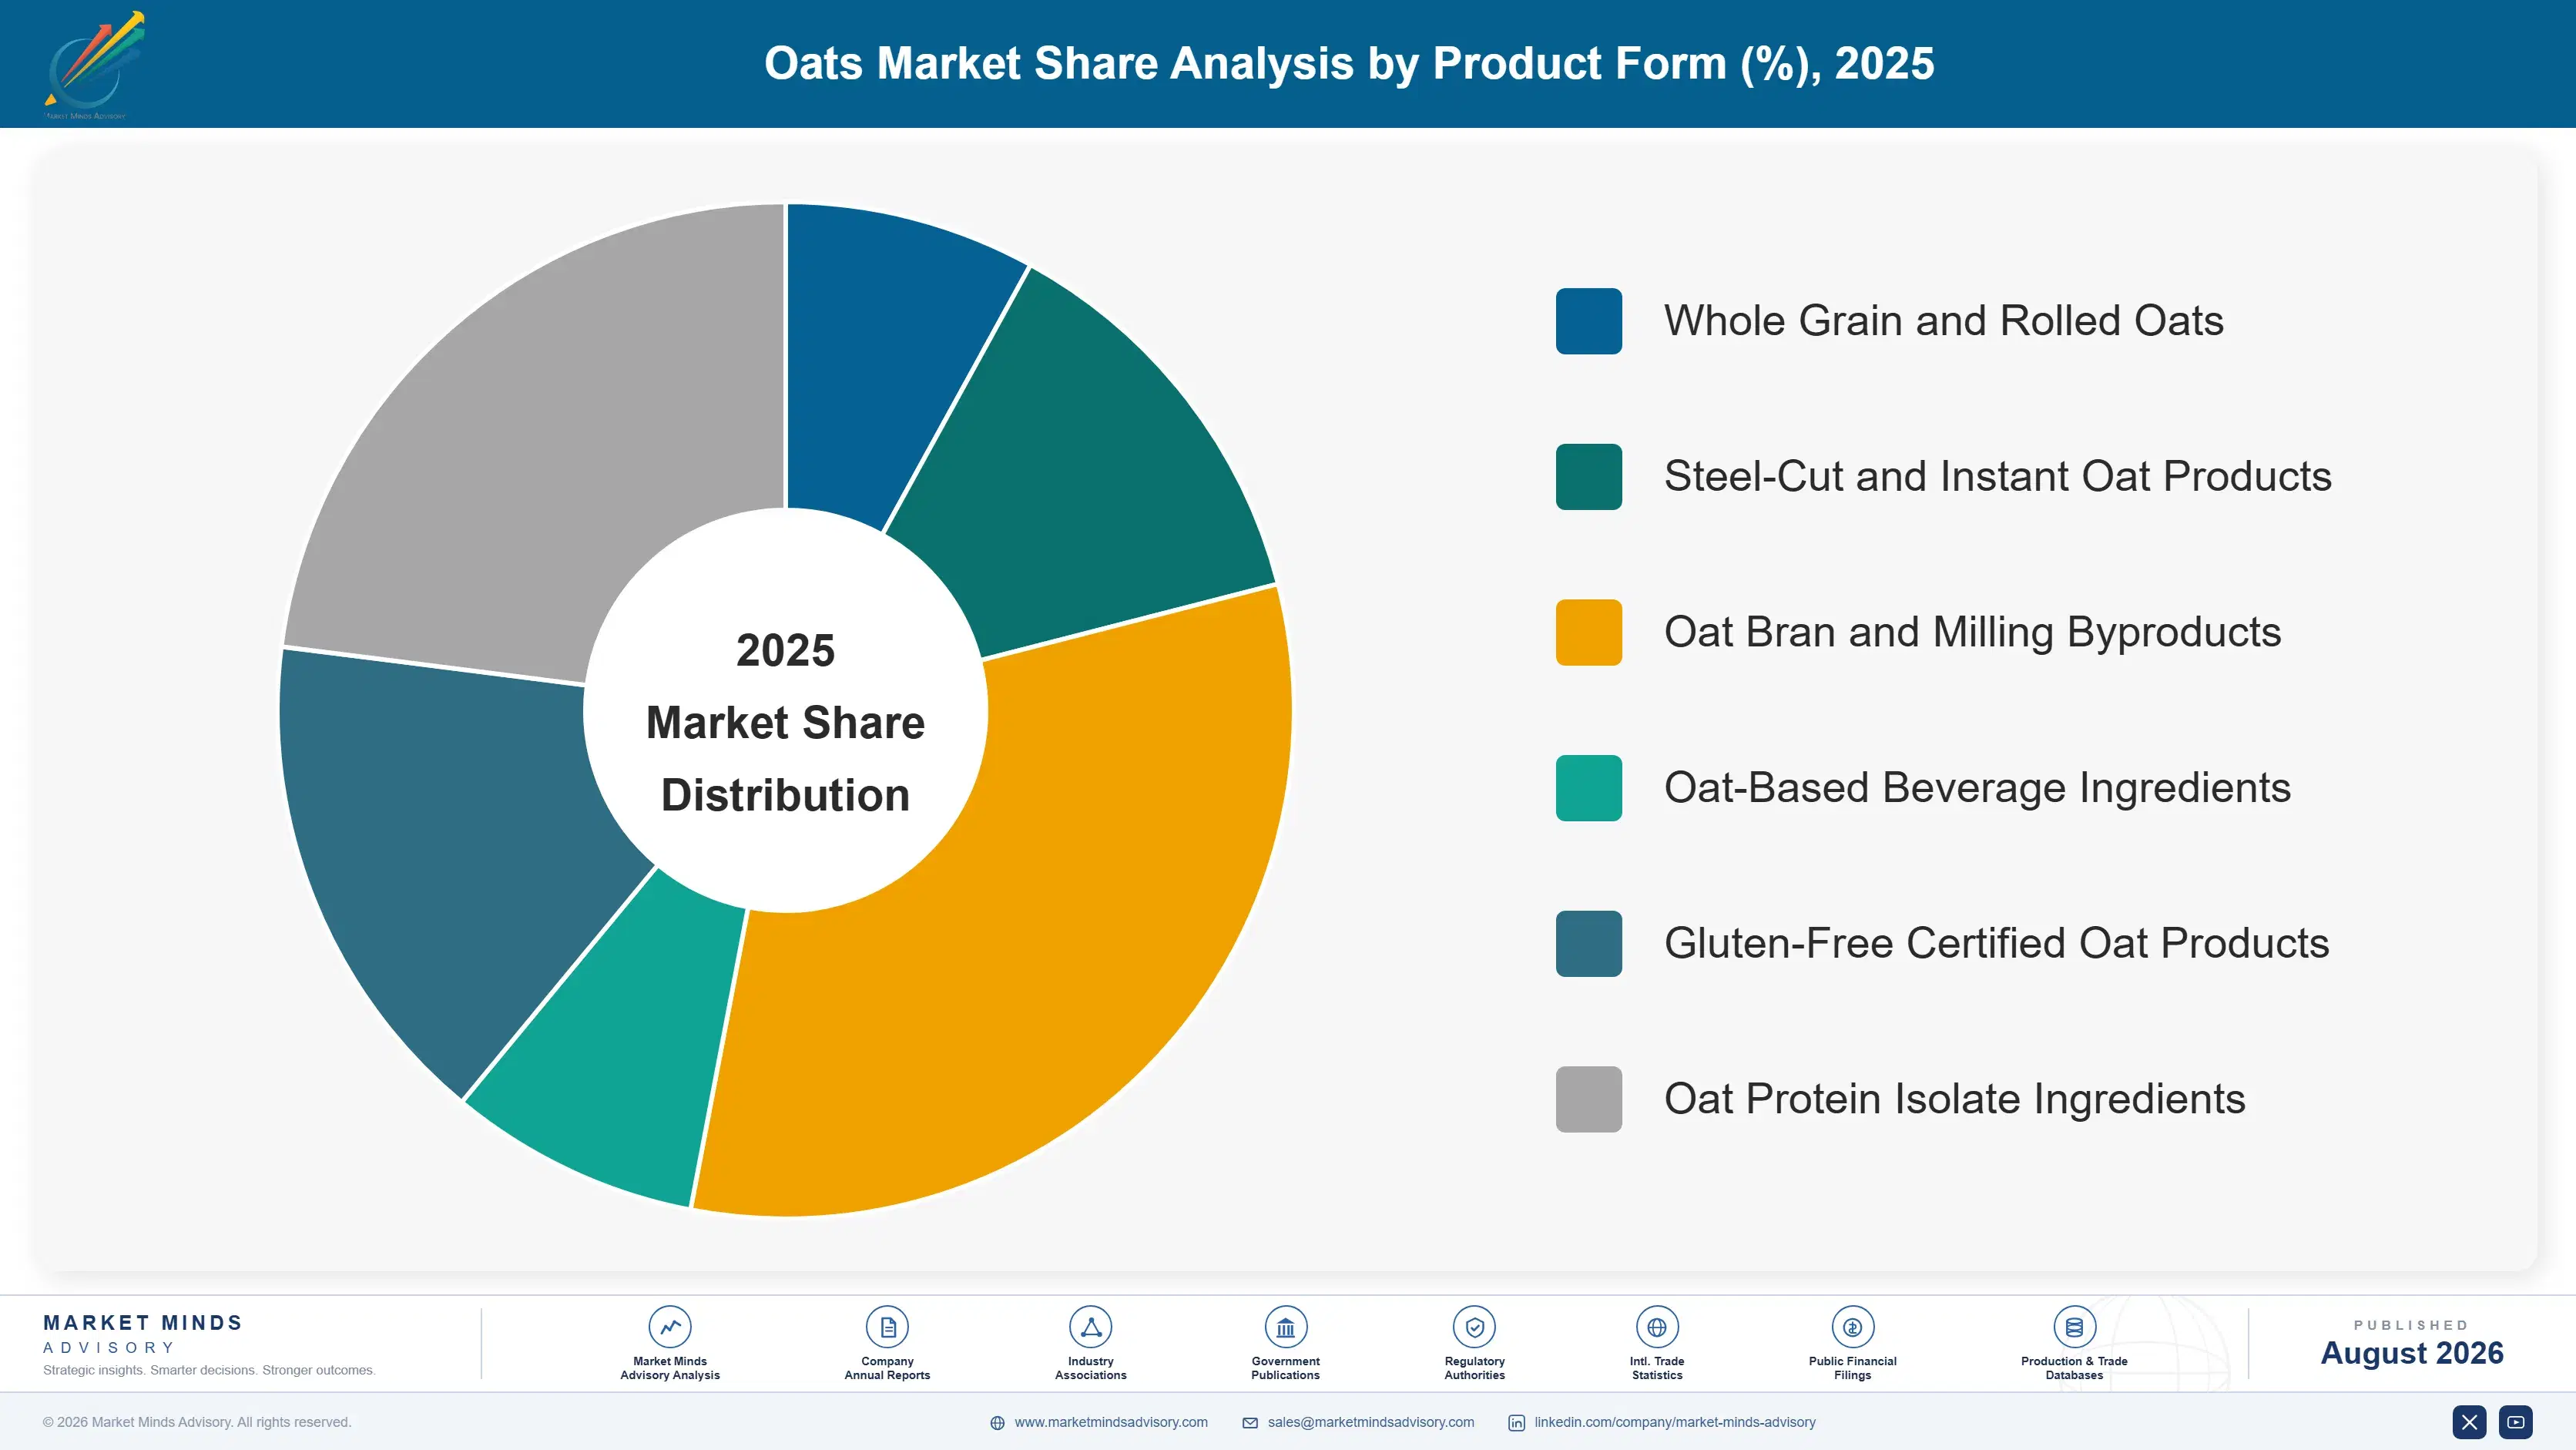This screenshot has height=1450, width=2576.
Task: Click the 'Production & Trade Databases' source label
Action: pyautogui.click(x=2074, y=1368)
